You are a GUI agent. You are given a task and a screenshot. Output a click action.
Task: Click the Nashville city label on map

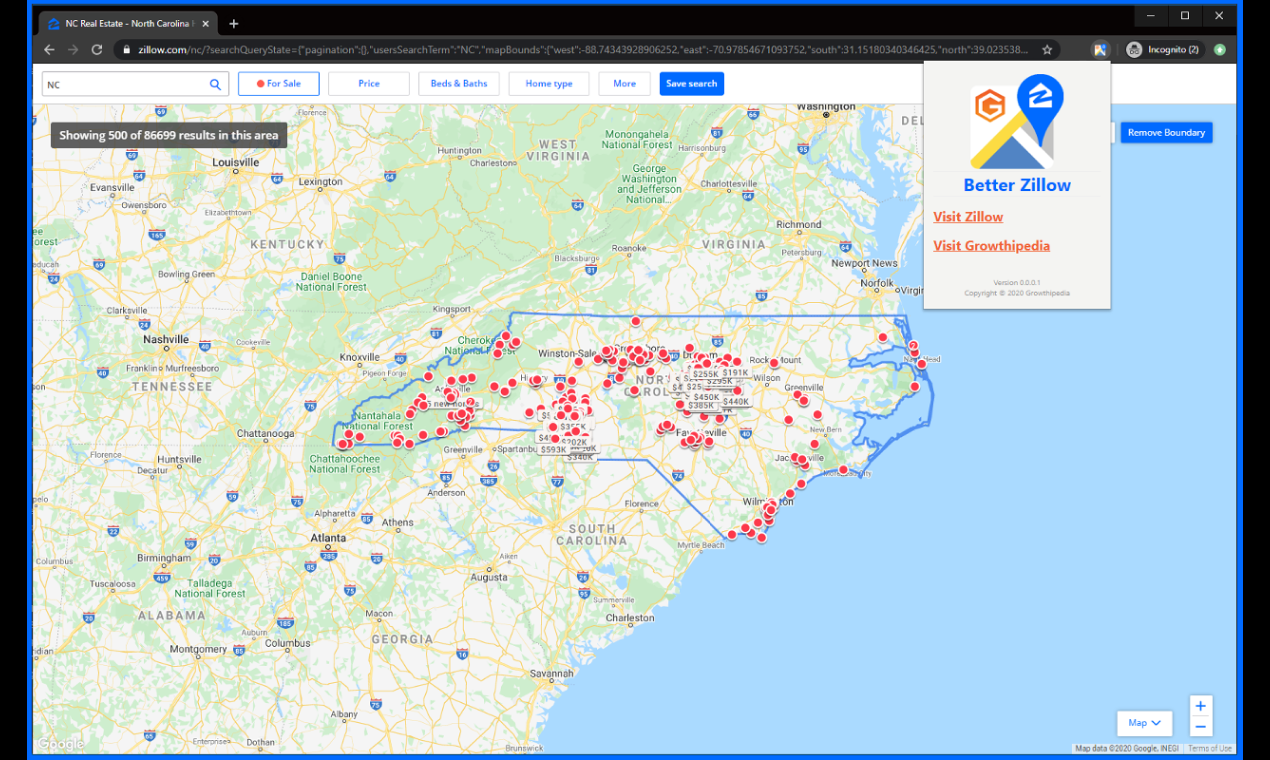click(x=166, y=340)
